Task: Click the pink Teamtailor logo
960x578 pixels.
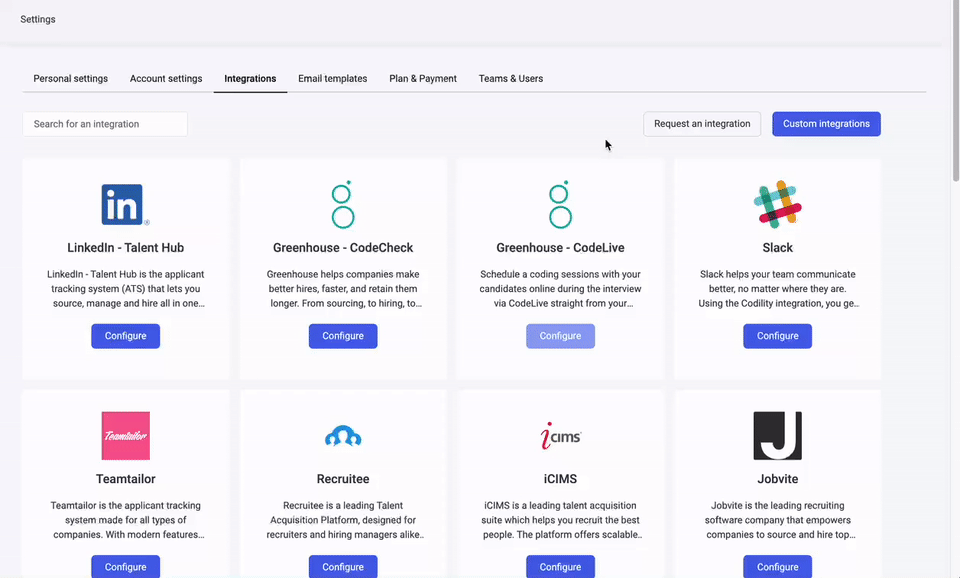Action: [124, 436]
